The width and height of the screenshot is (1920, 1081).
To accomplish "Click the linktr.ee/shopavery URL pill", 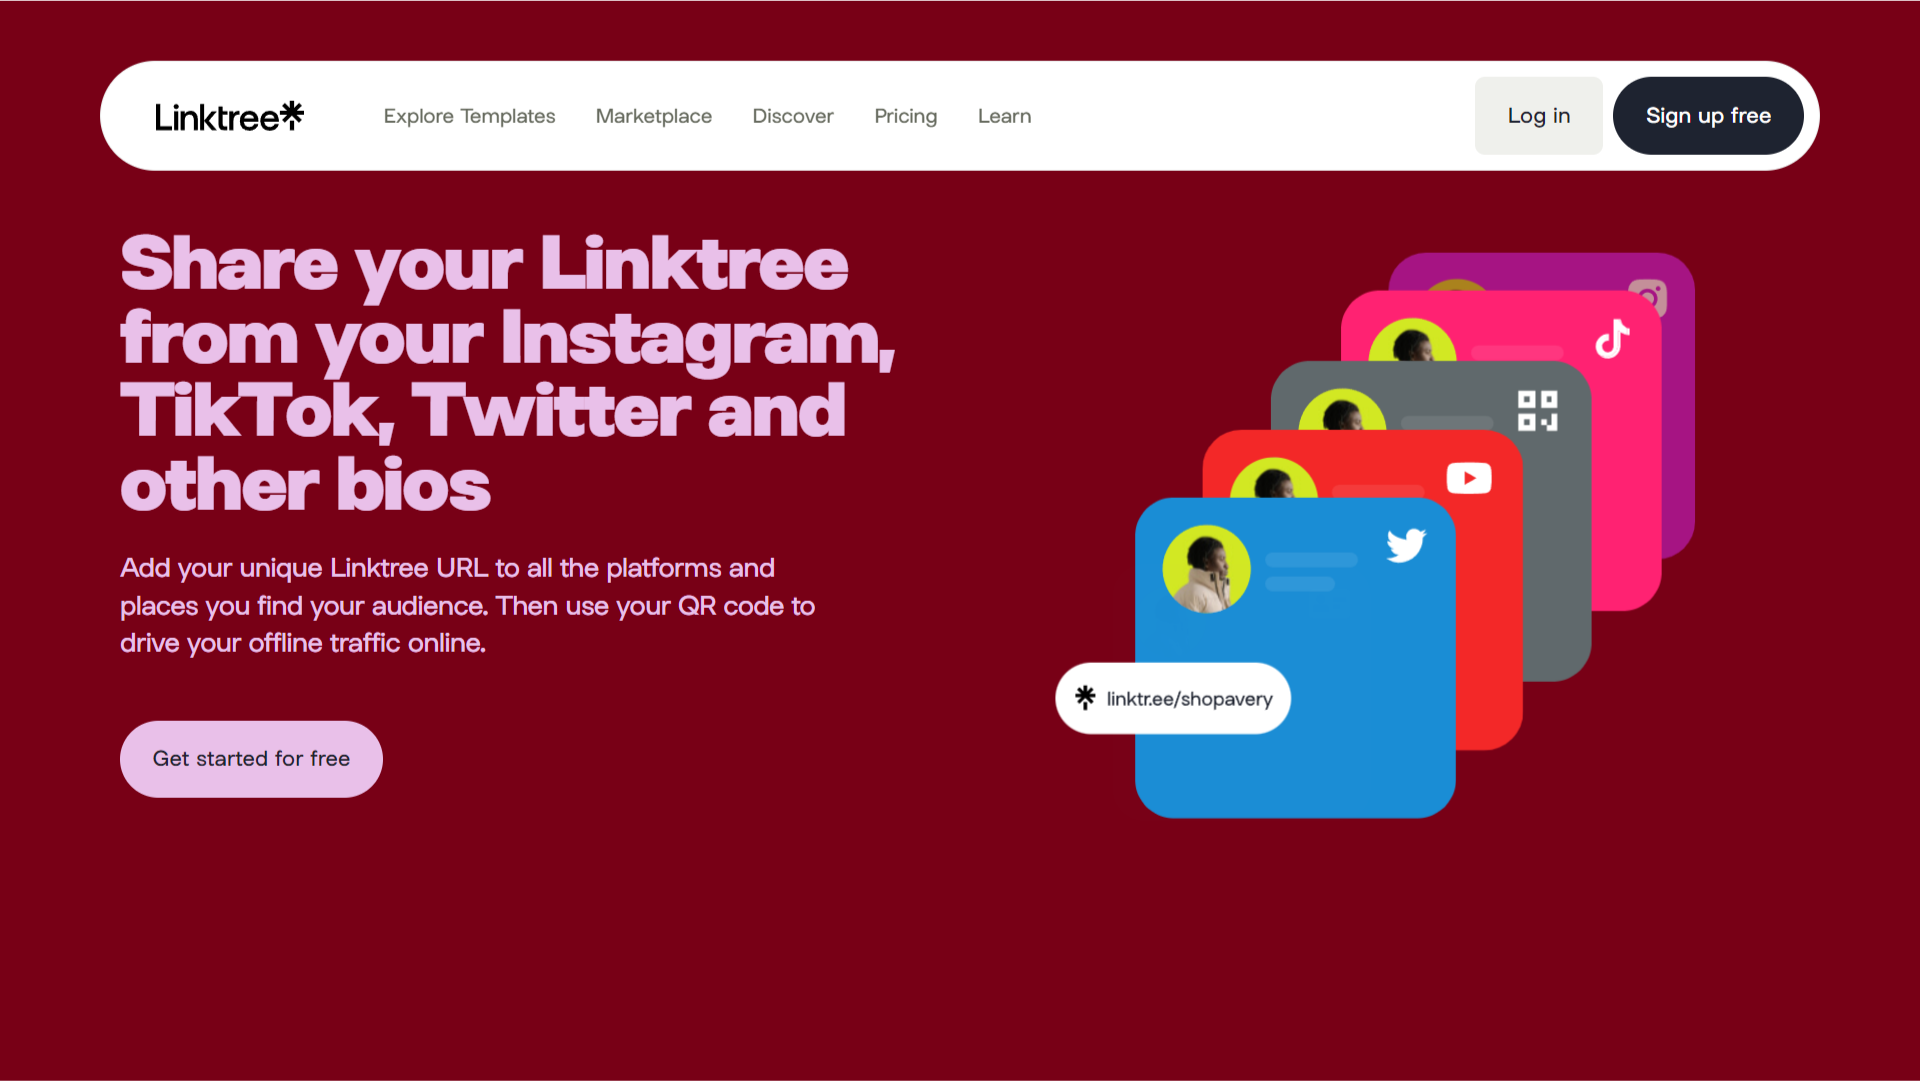I will 1173,698.
